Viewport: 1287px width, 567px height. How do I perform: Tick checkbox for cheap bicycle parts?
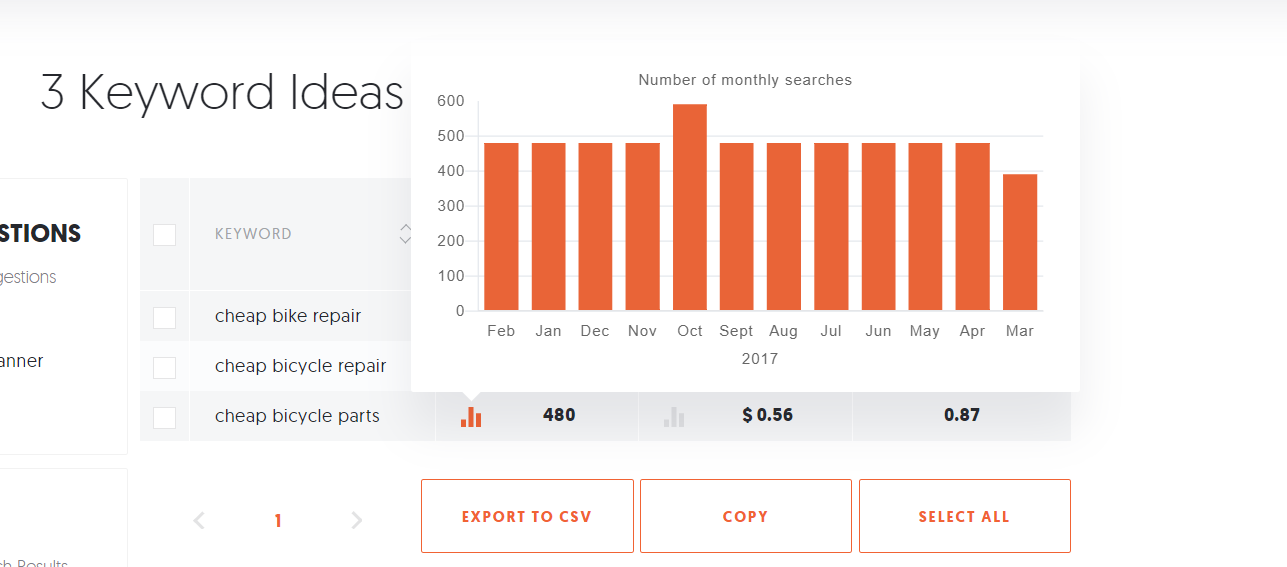[x=164, y=417]
